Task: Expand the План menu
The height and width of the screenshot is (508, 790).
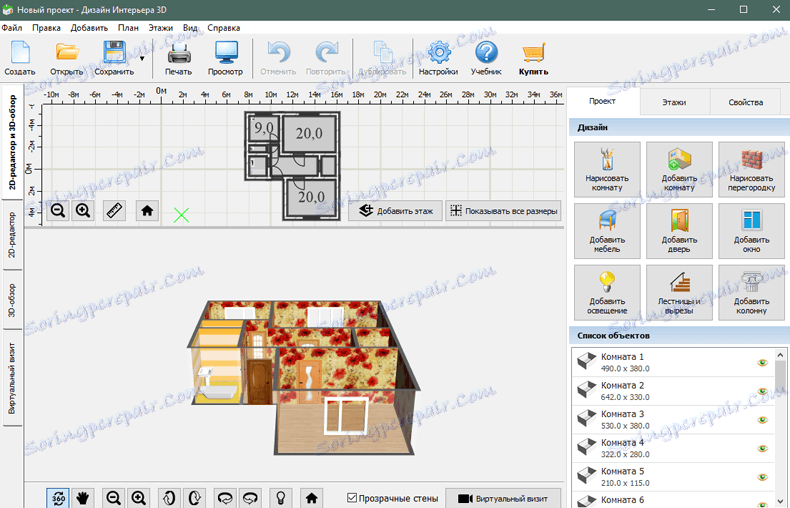Action: coord(128,28)
